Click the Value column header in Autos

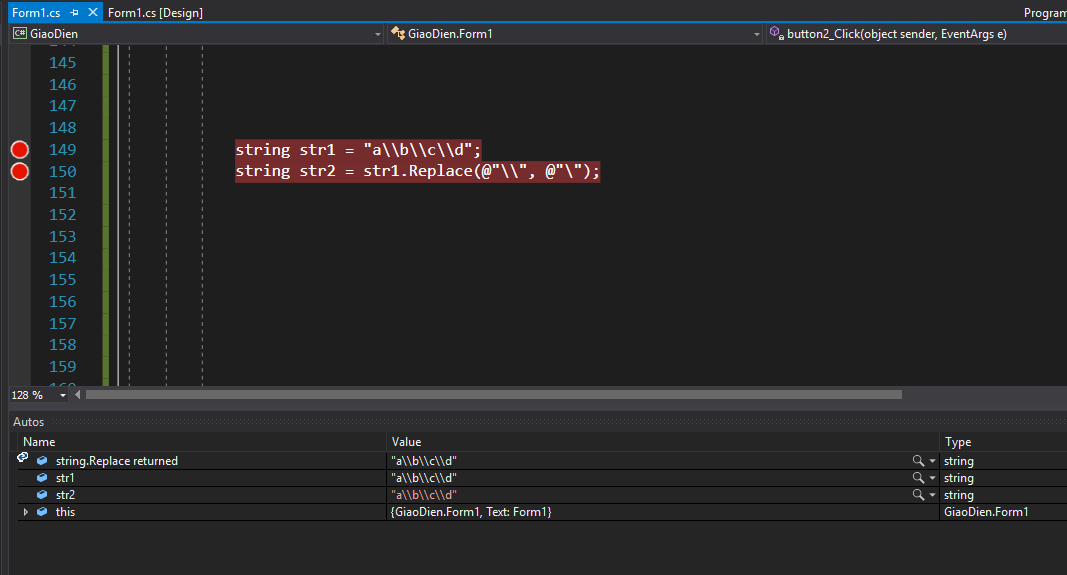407,442
